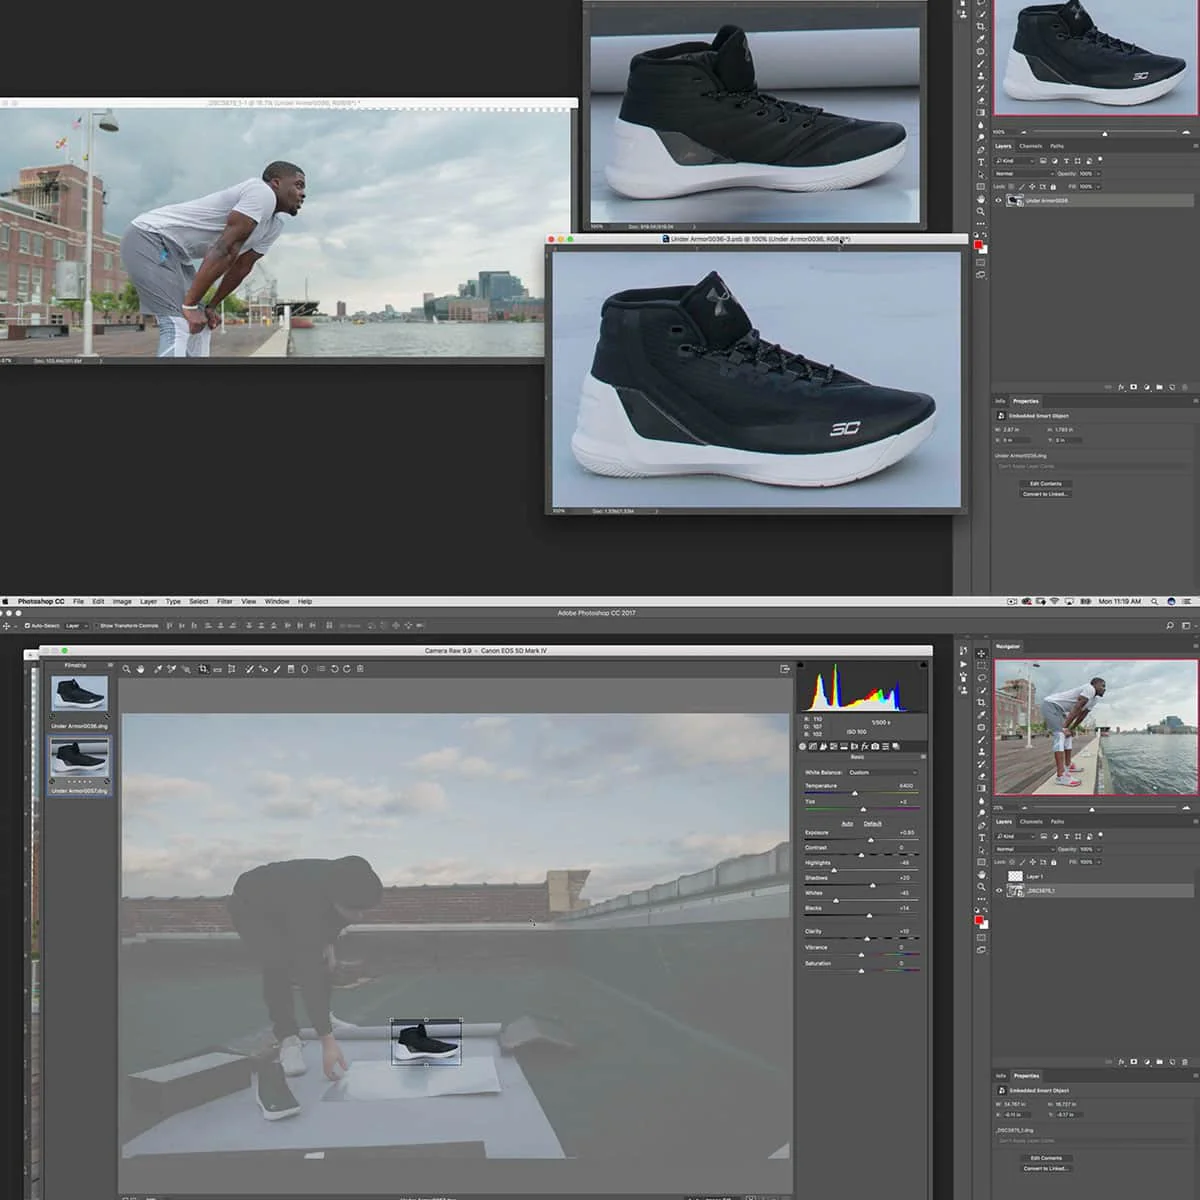Select the Hand tool in Camera Raw toolbar

coord(140,668)
